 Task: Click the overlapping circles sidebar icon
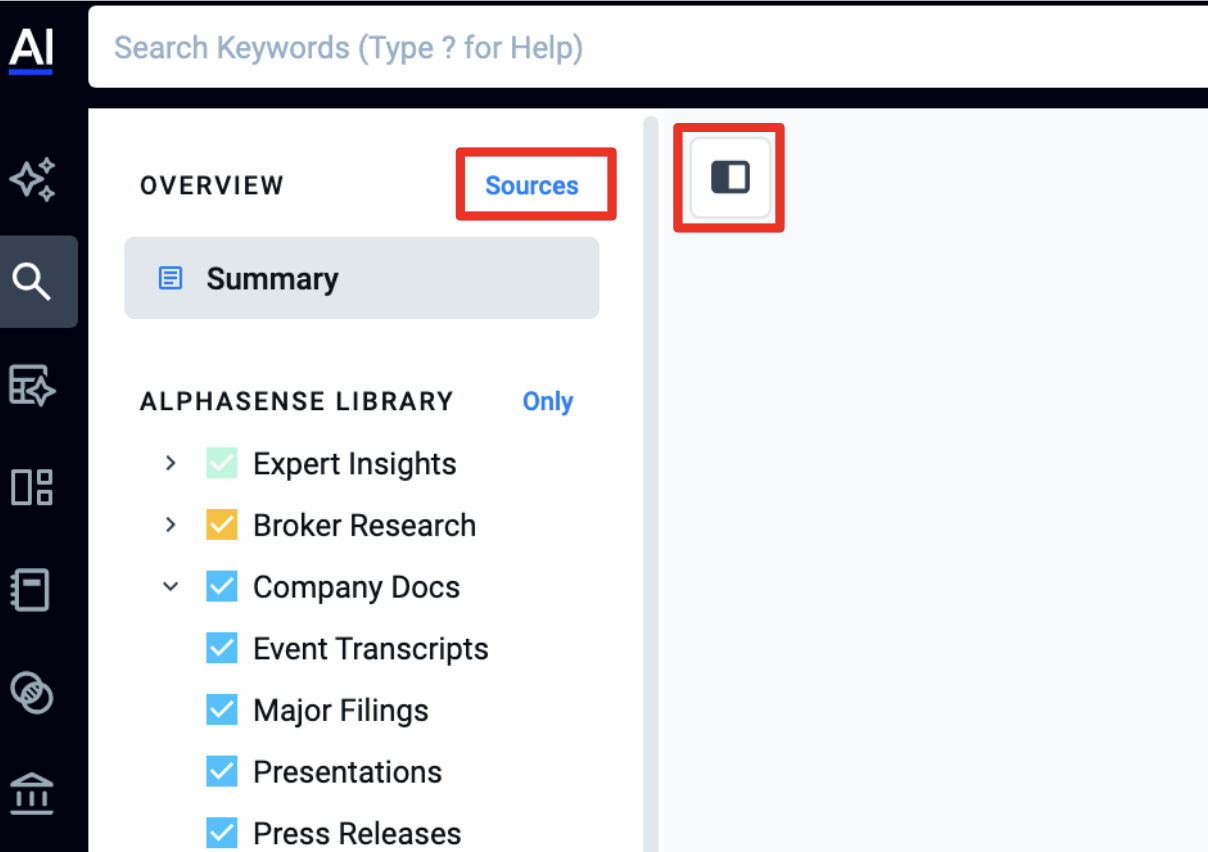[x=32, y=692]
